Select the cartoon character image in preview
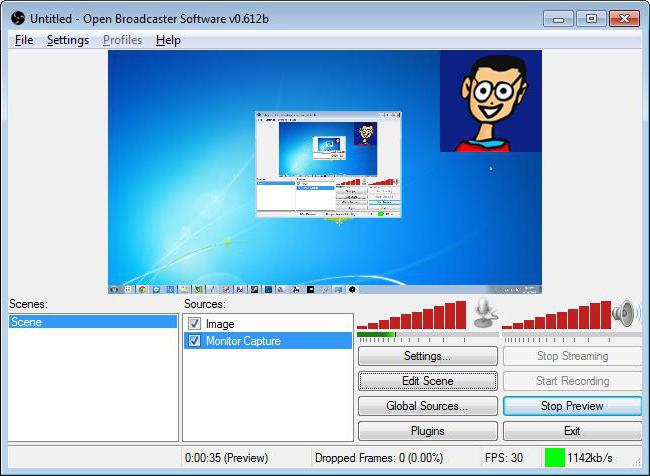The height and width of the screenshot is (476, 650). click(491, 101)
